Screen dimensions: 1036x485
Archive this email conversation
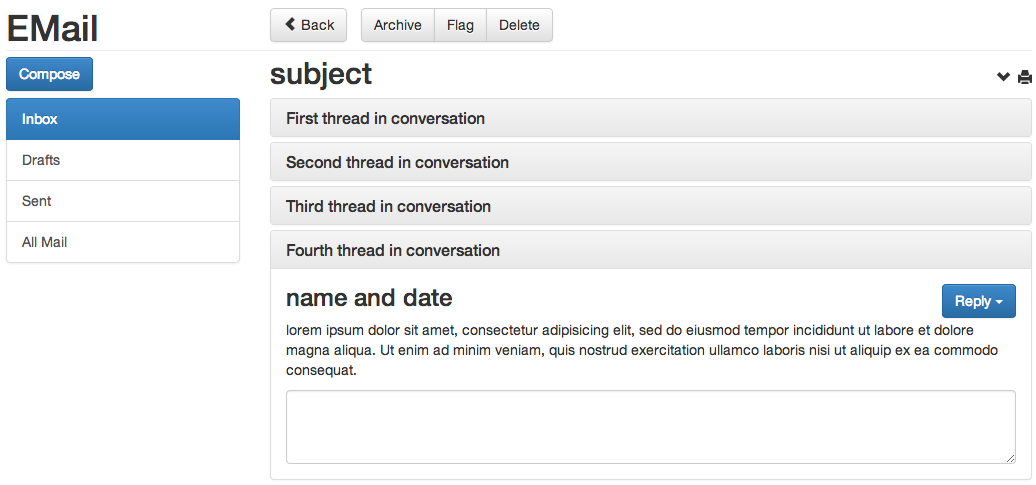tap(397, 25)
